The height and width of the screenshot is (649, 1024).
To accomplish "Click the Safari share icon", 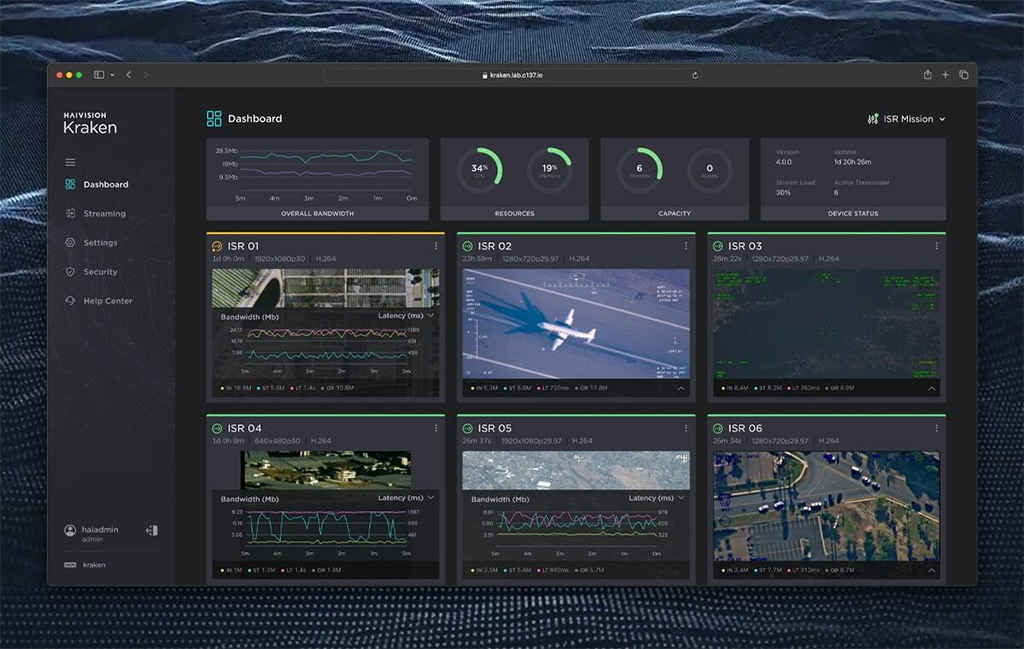I will (x=927, y=75).
